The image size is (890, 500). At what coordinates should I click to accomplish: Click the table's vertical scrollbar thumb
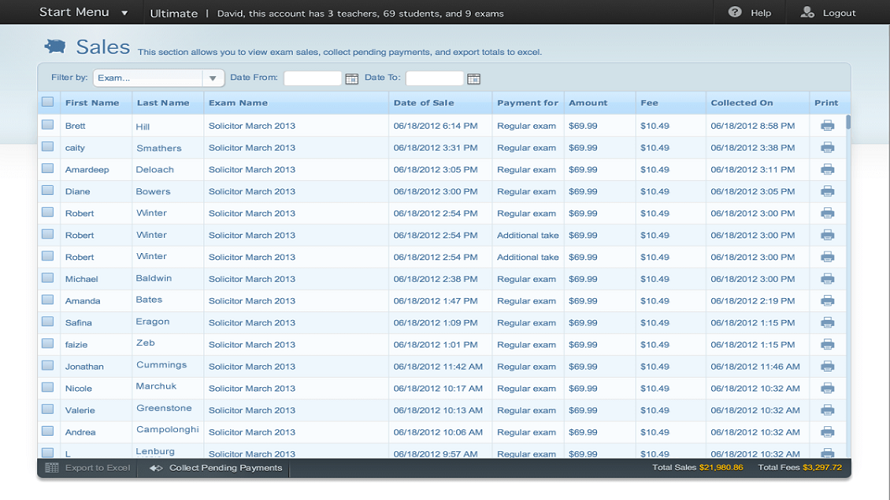pos(848,122)
